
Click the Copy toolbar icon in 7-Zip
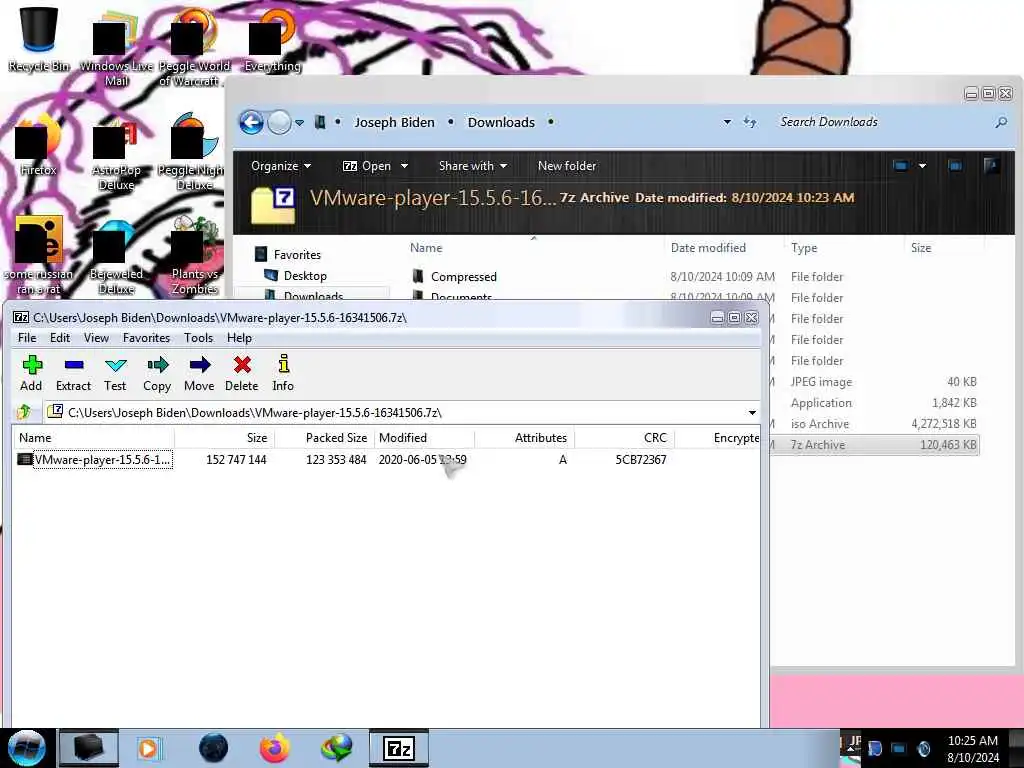pyautogui.click(x=157, y=373)
